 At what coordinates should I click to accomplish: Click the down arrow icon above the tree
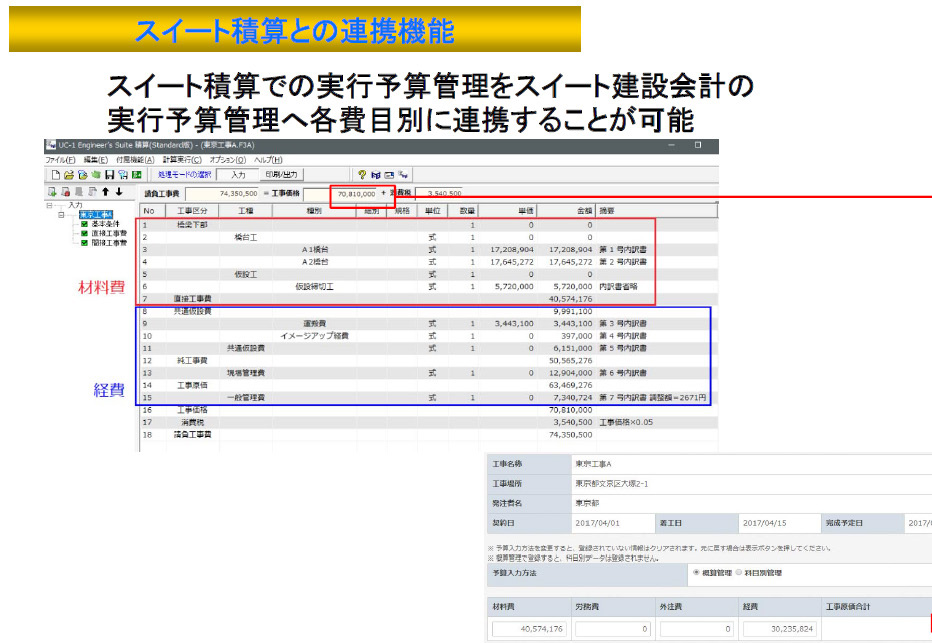point(119,191)
